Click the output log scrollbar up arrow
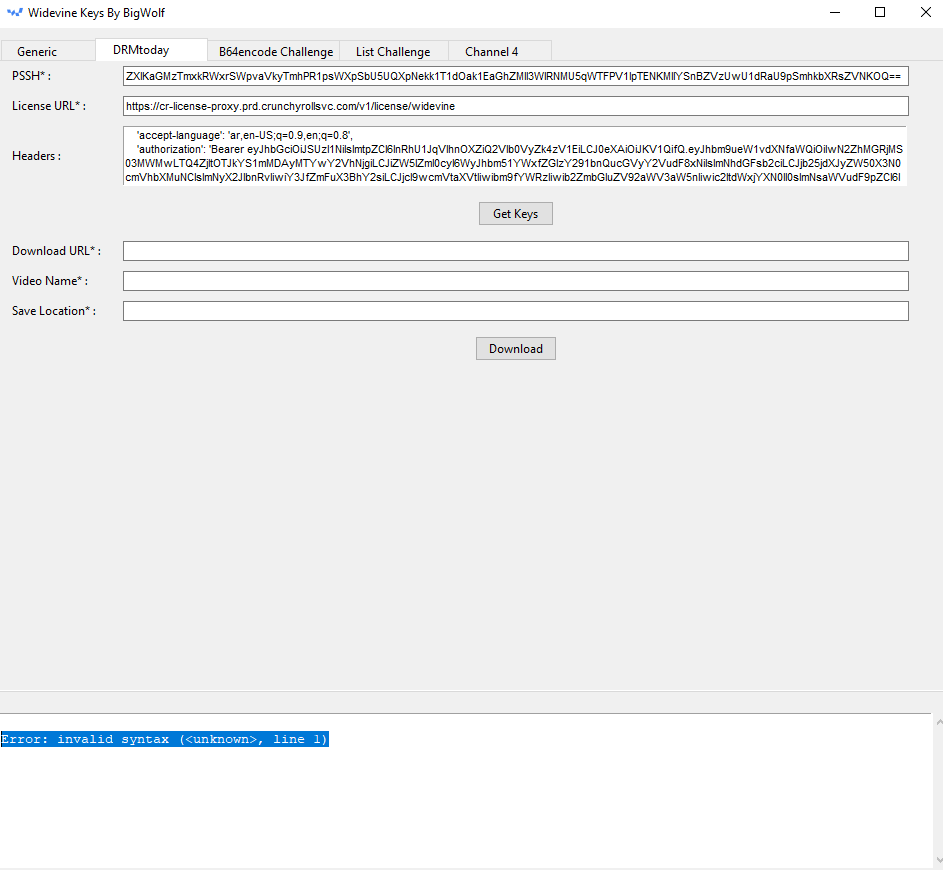The image size is (943, 870). point(939,721)
